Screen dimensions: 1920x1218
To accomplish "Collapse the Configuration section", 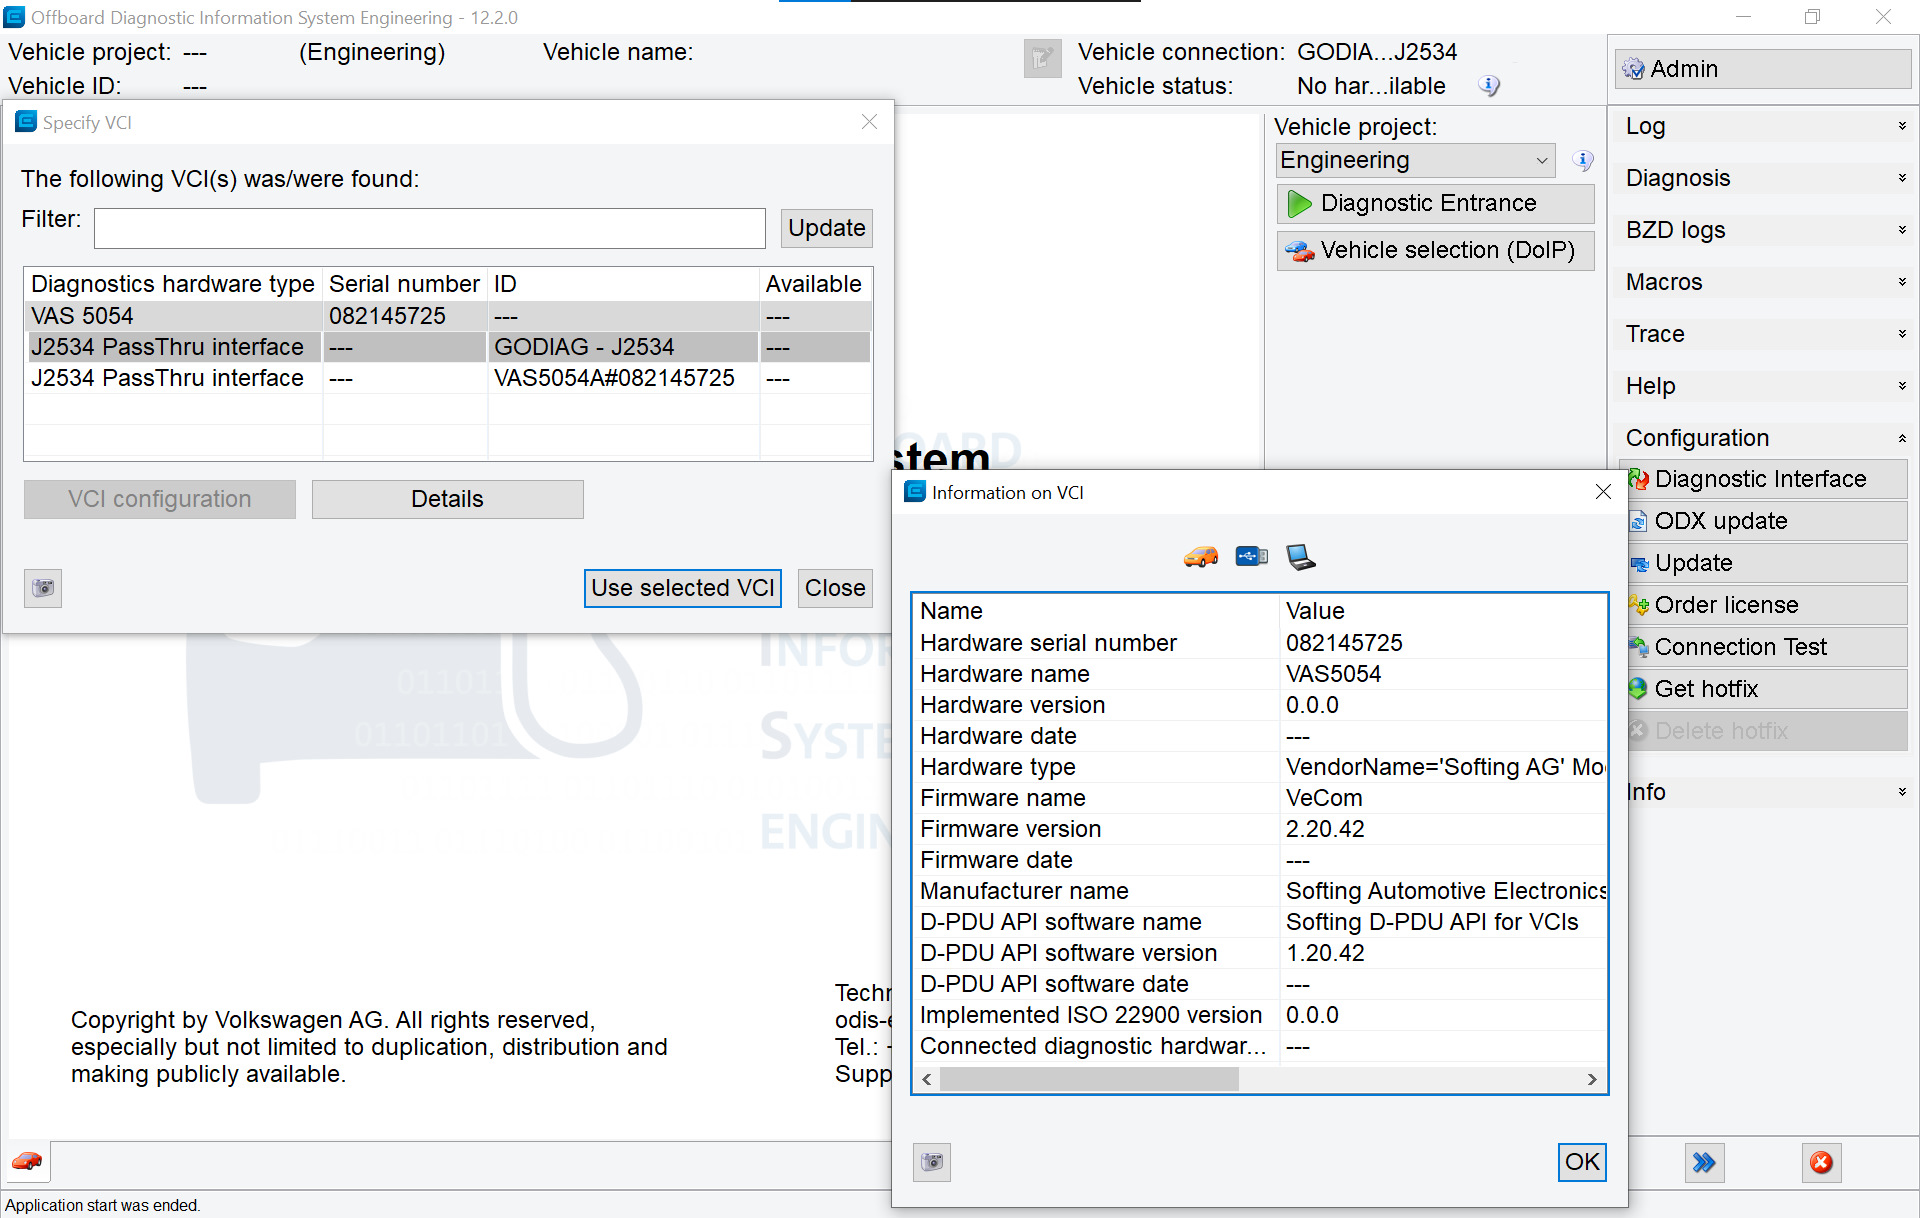I will pyautogui.click(x=1765, y=438).
